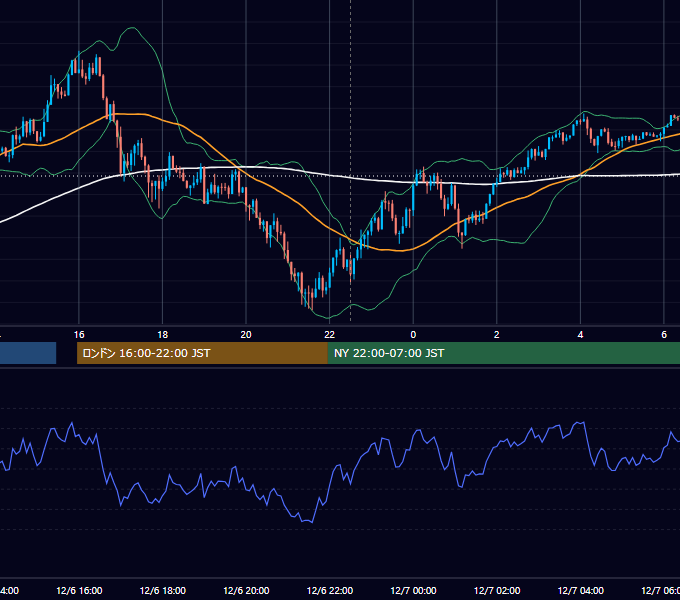Click the 0 hour label on upper axis
The height and width of the screenshot is (600, 680).
tap(413, 334)
